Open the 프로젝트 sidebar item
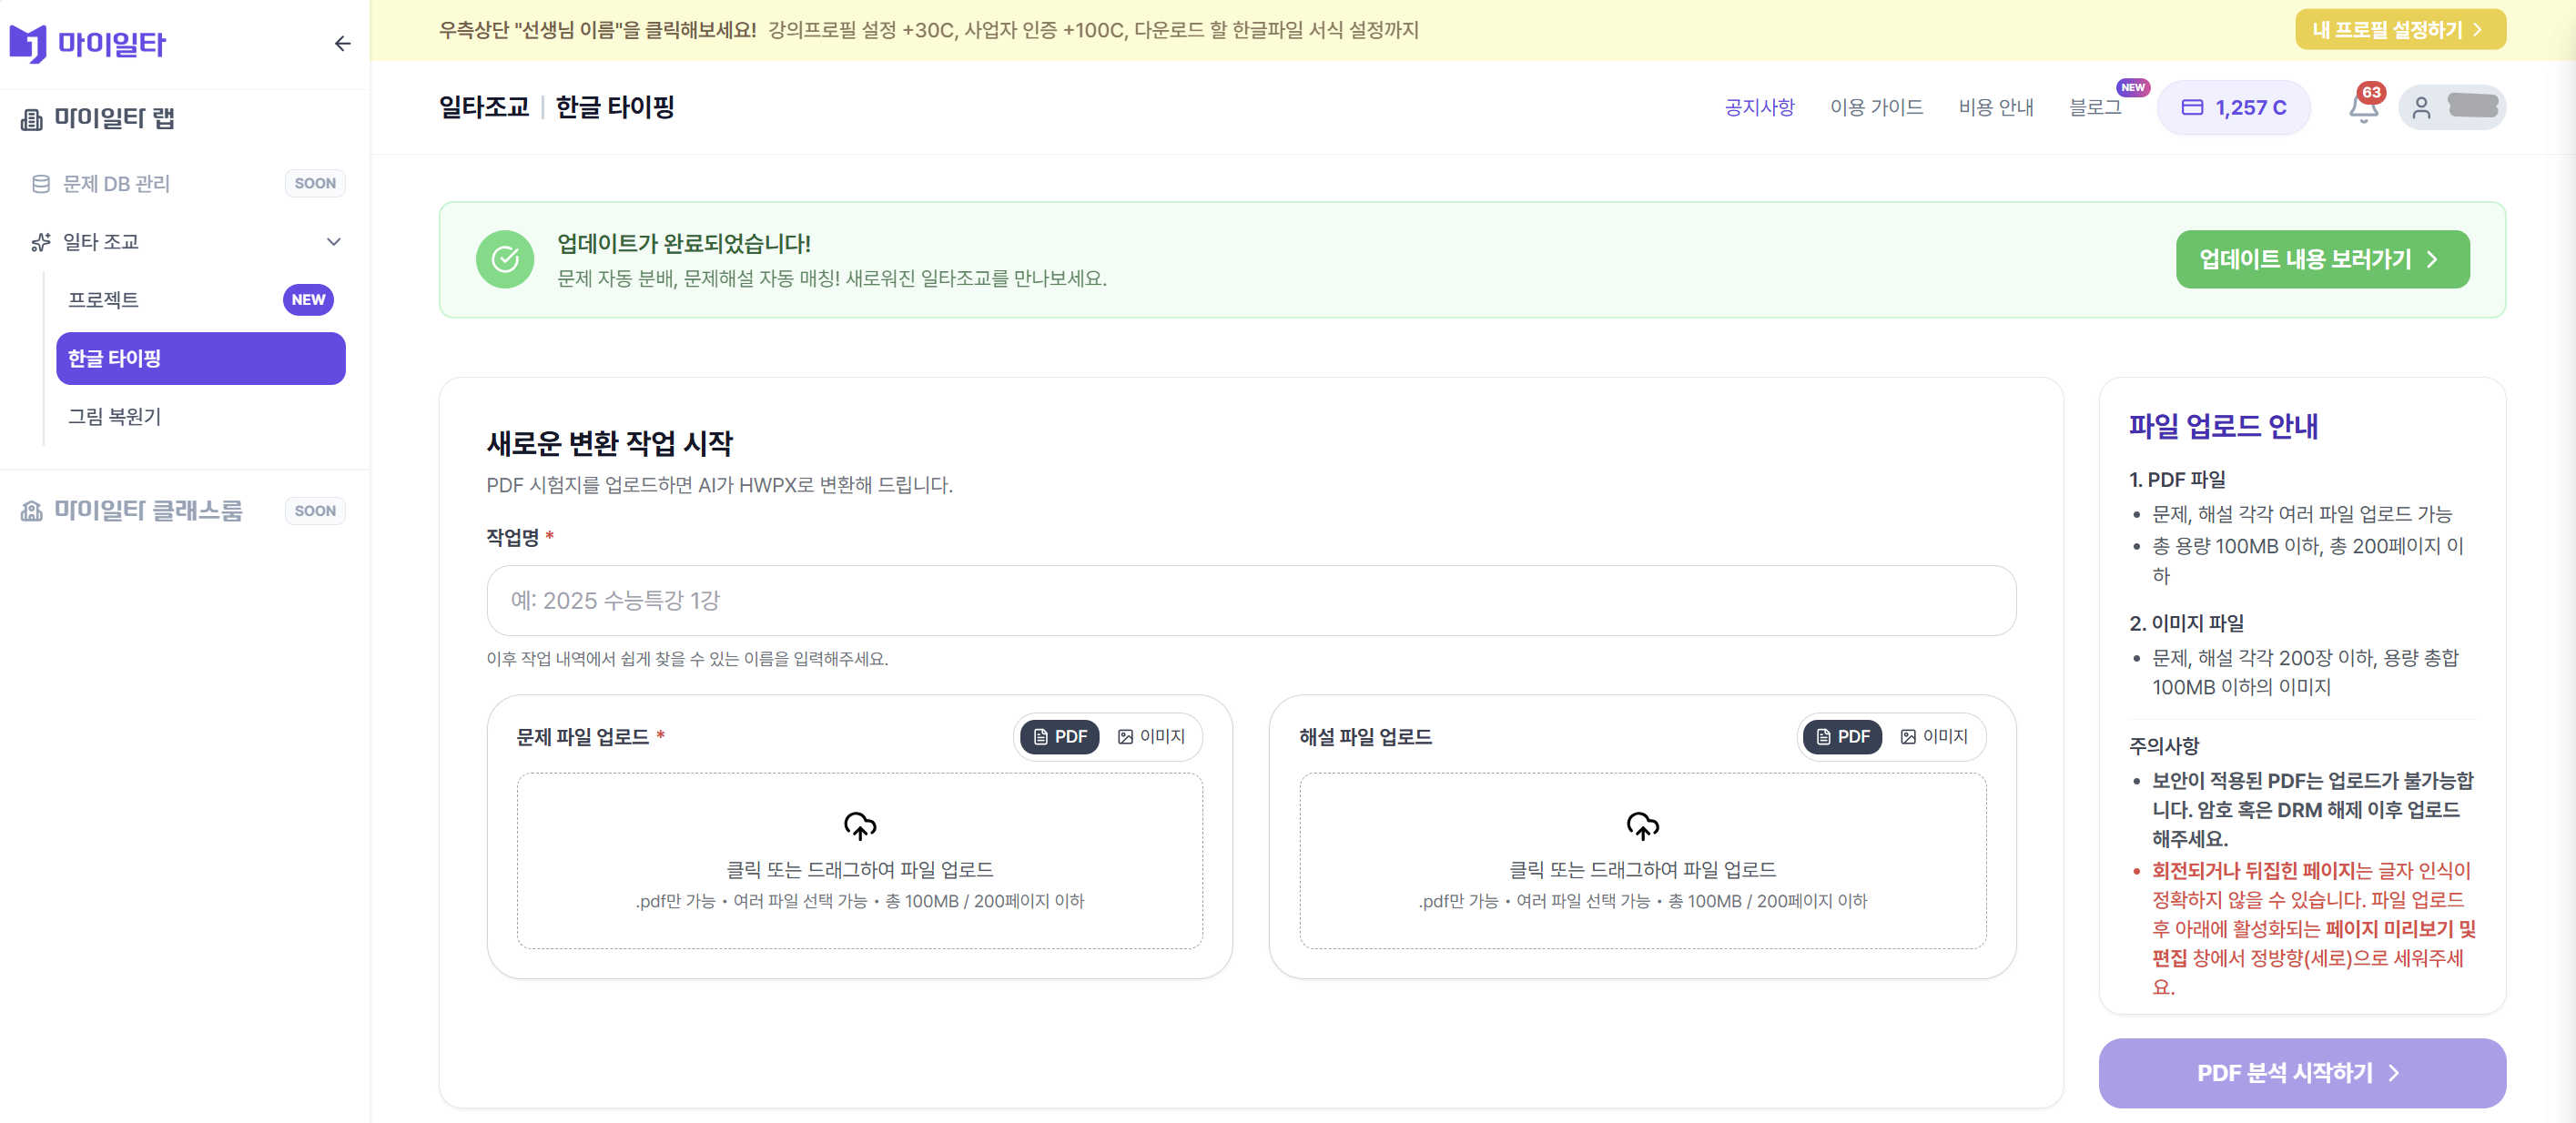2576x1123 pixels. tap(104, 300)
